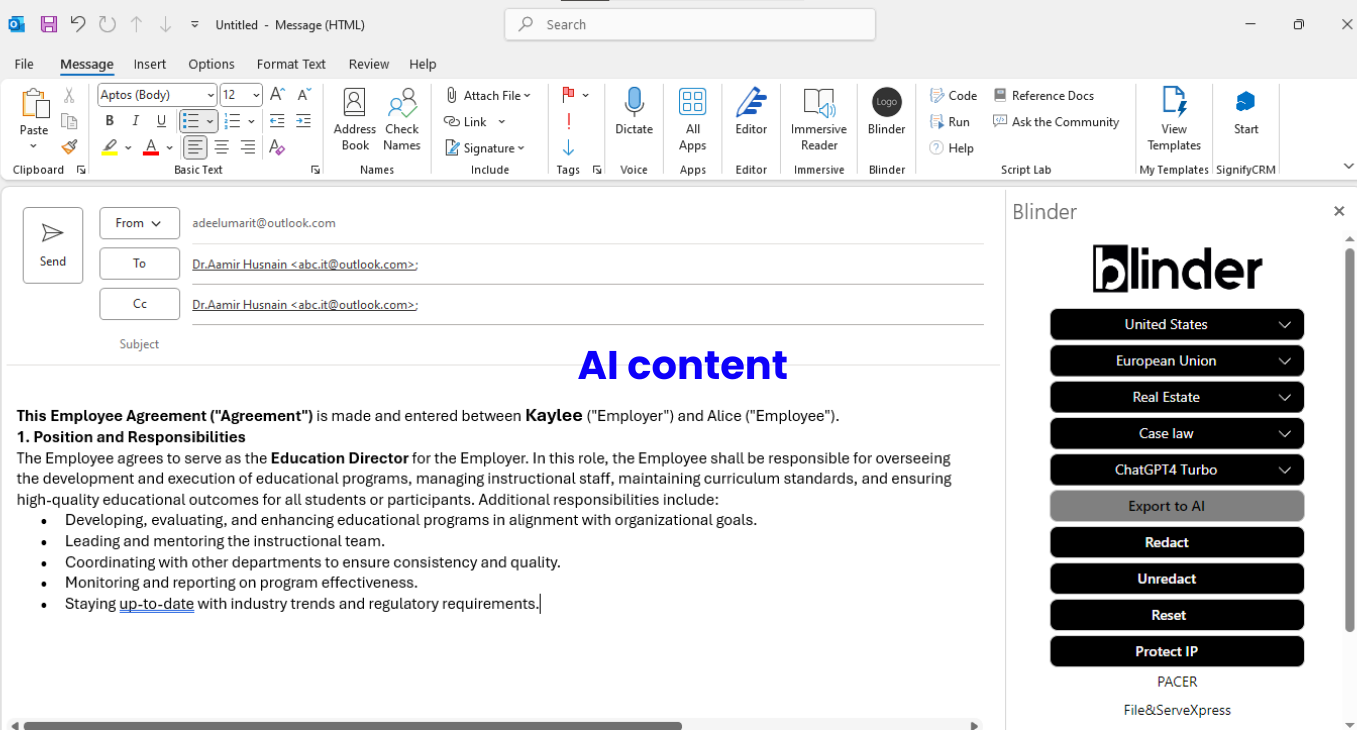Screen dimensions: 1357x730
Task: Expand the font size dropdown
Action: tap(254, 94)
